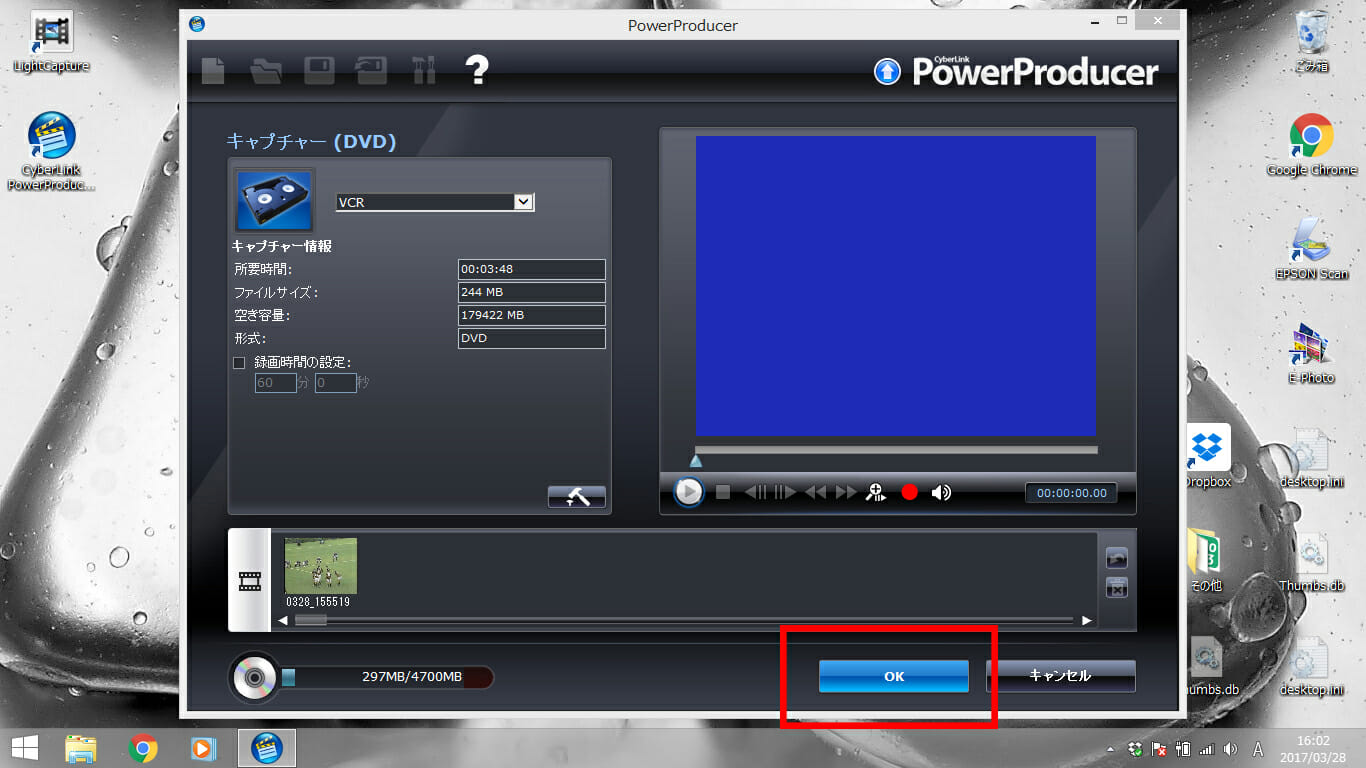Click the minutes field showing 60
1366x768 pixels.
click(276, 383)
